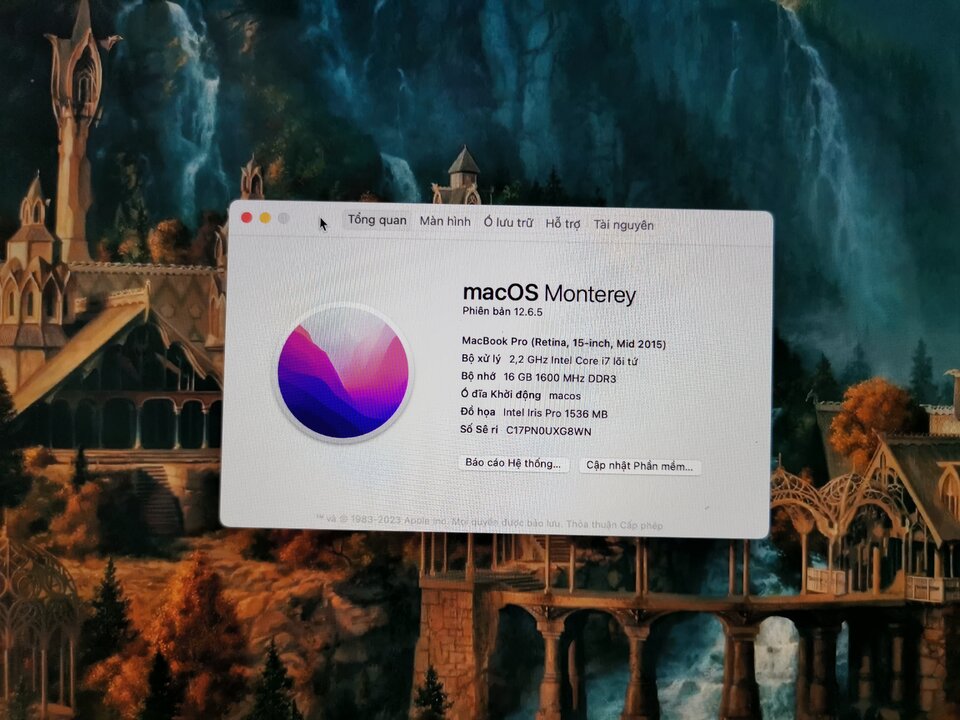Image resolution: width=960 pixels, height=720 pixels.
Task: Minimize the window using the yellow button
Action: click(265, 218)
